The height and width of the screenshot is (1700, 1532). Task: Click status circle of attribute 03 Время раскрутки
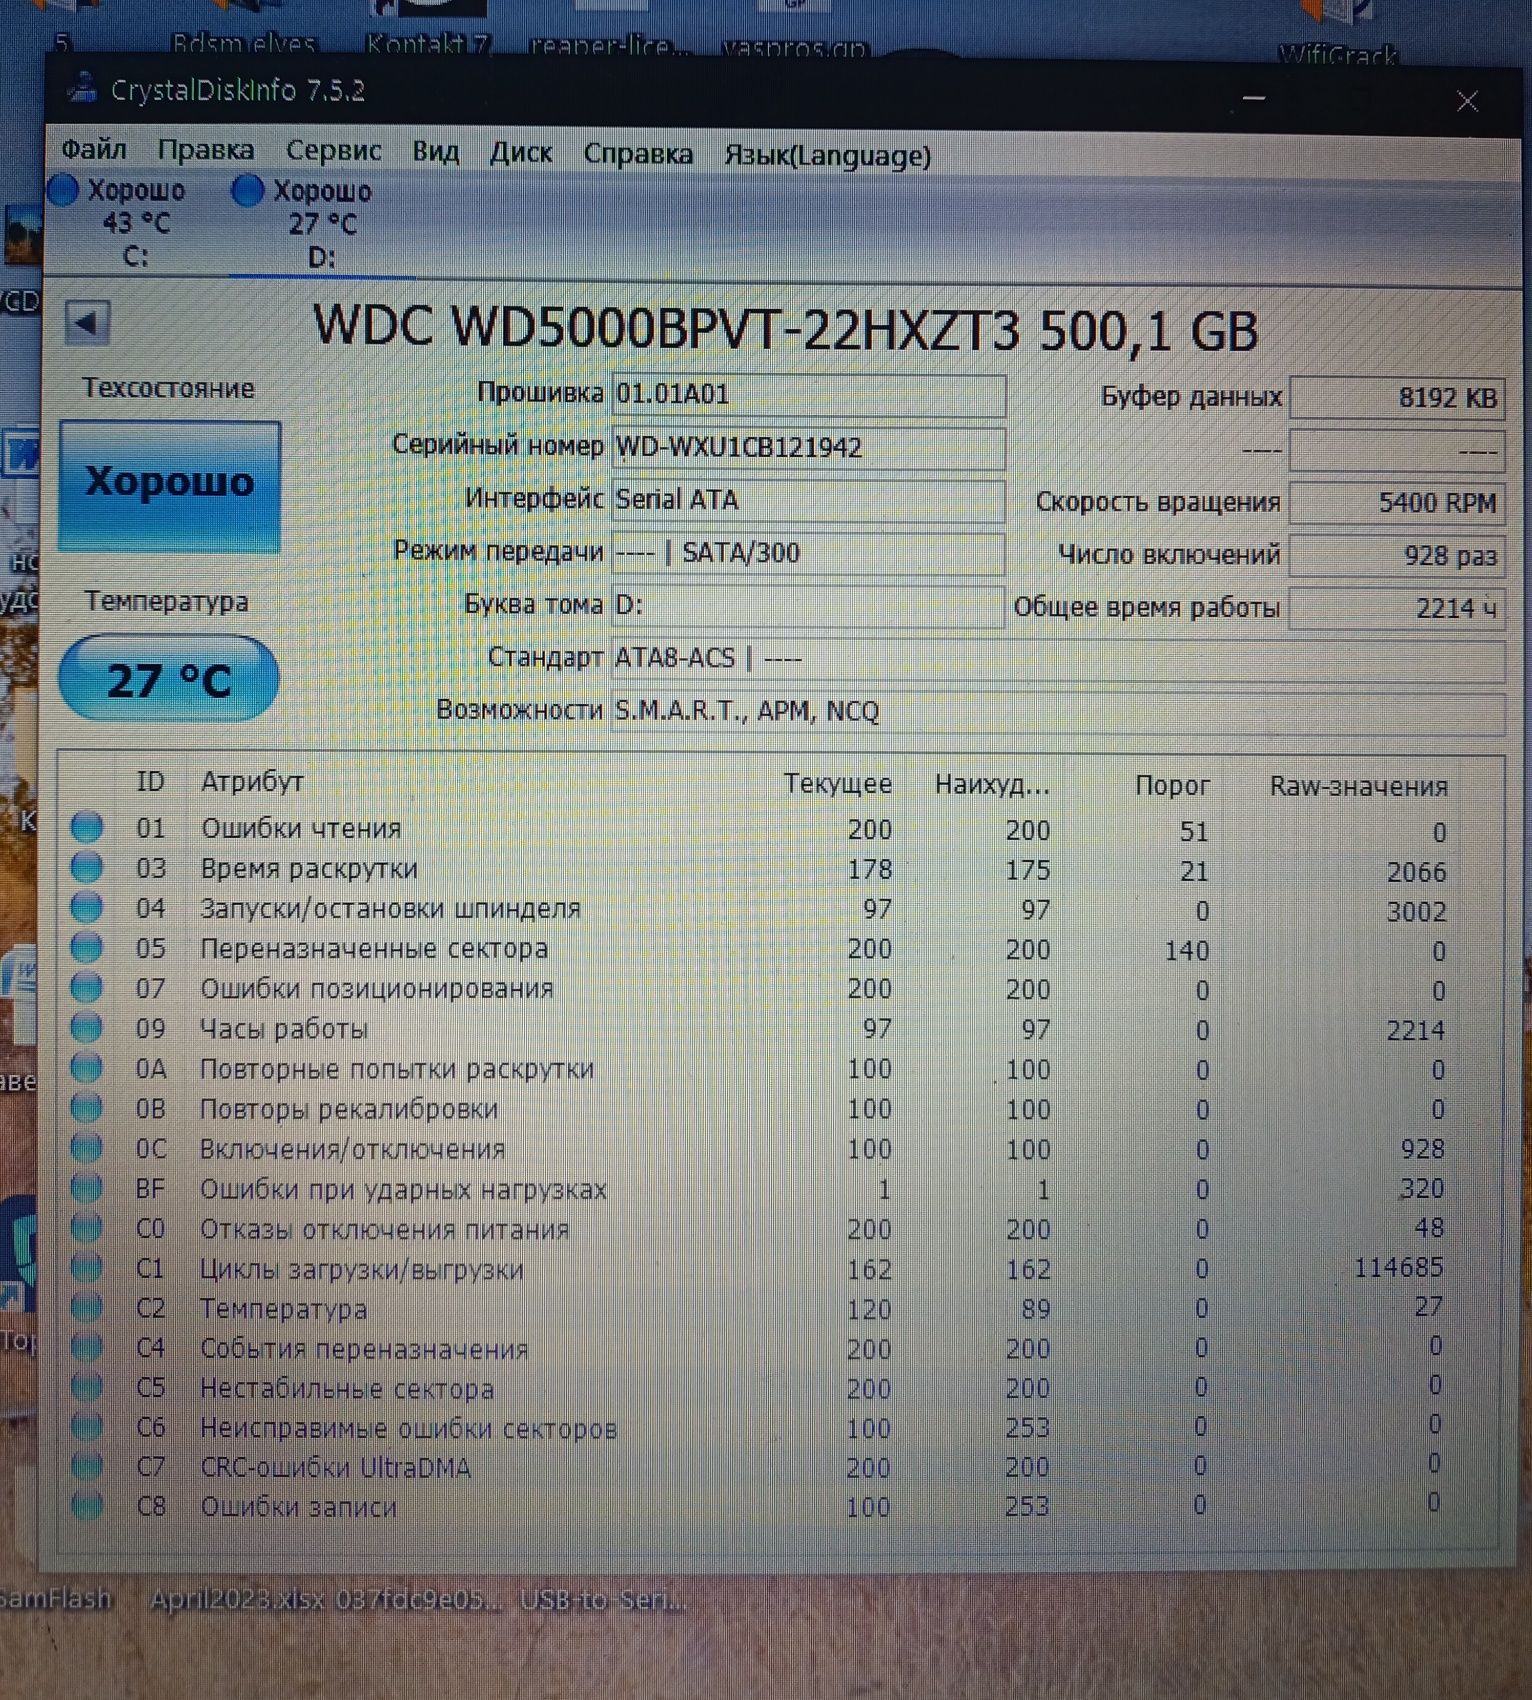(87, 867)
